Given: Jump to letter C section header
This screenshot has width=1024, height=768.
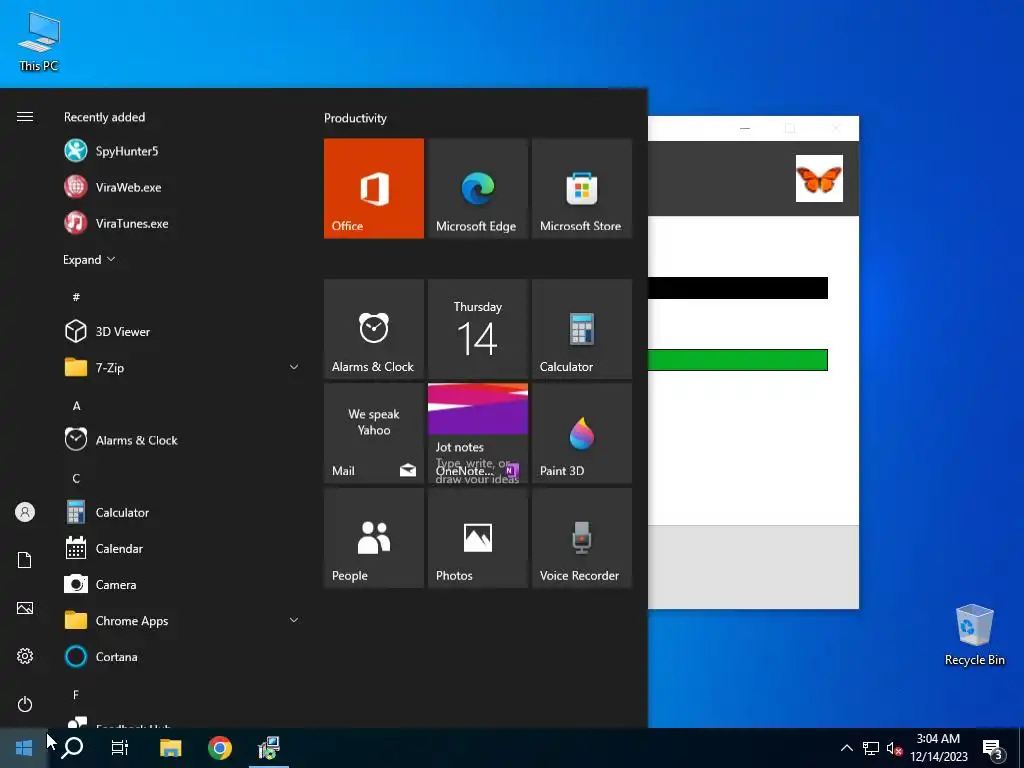Looking at the screenshot, I should click(x=76, y=478).
